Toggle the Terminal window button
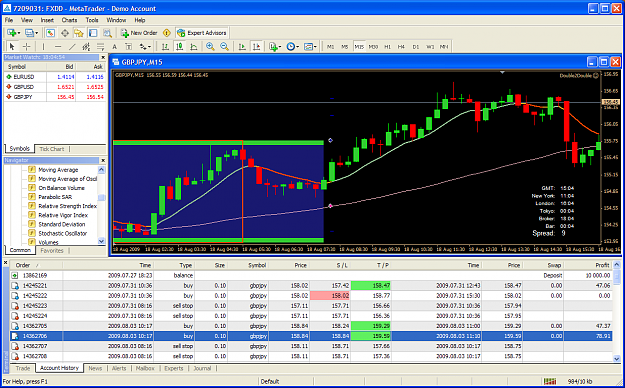The width and height of the screenshot is (625, 388). point(93,33)
